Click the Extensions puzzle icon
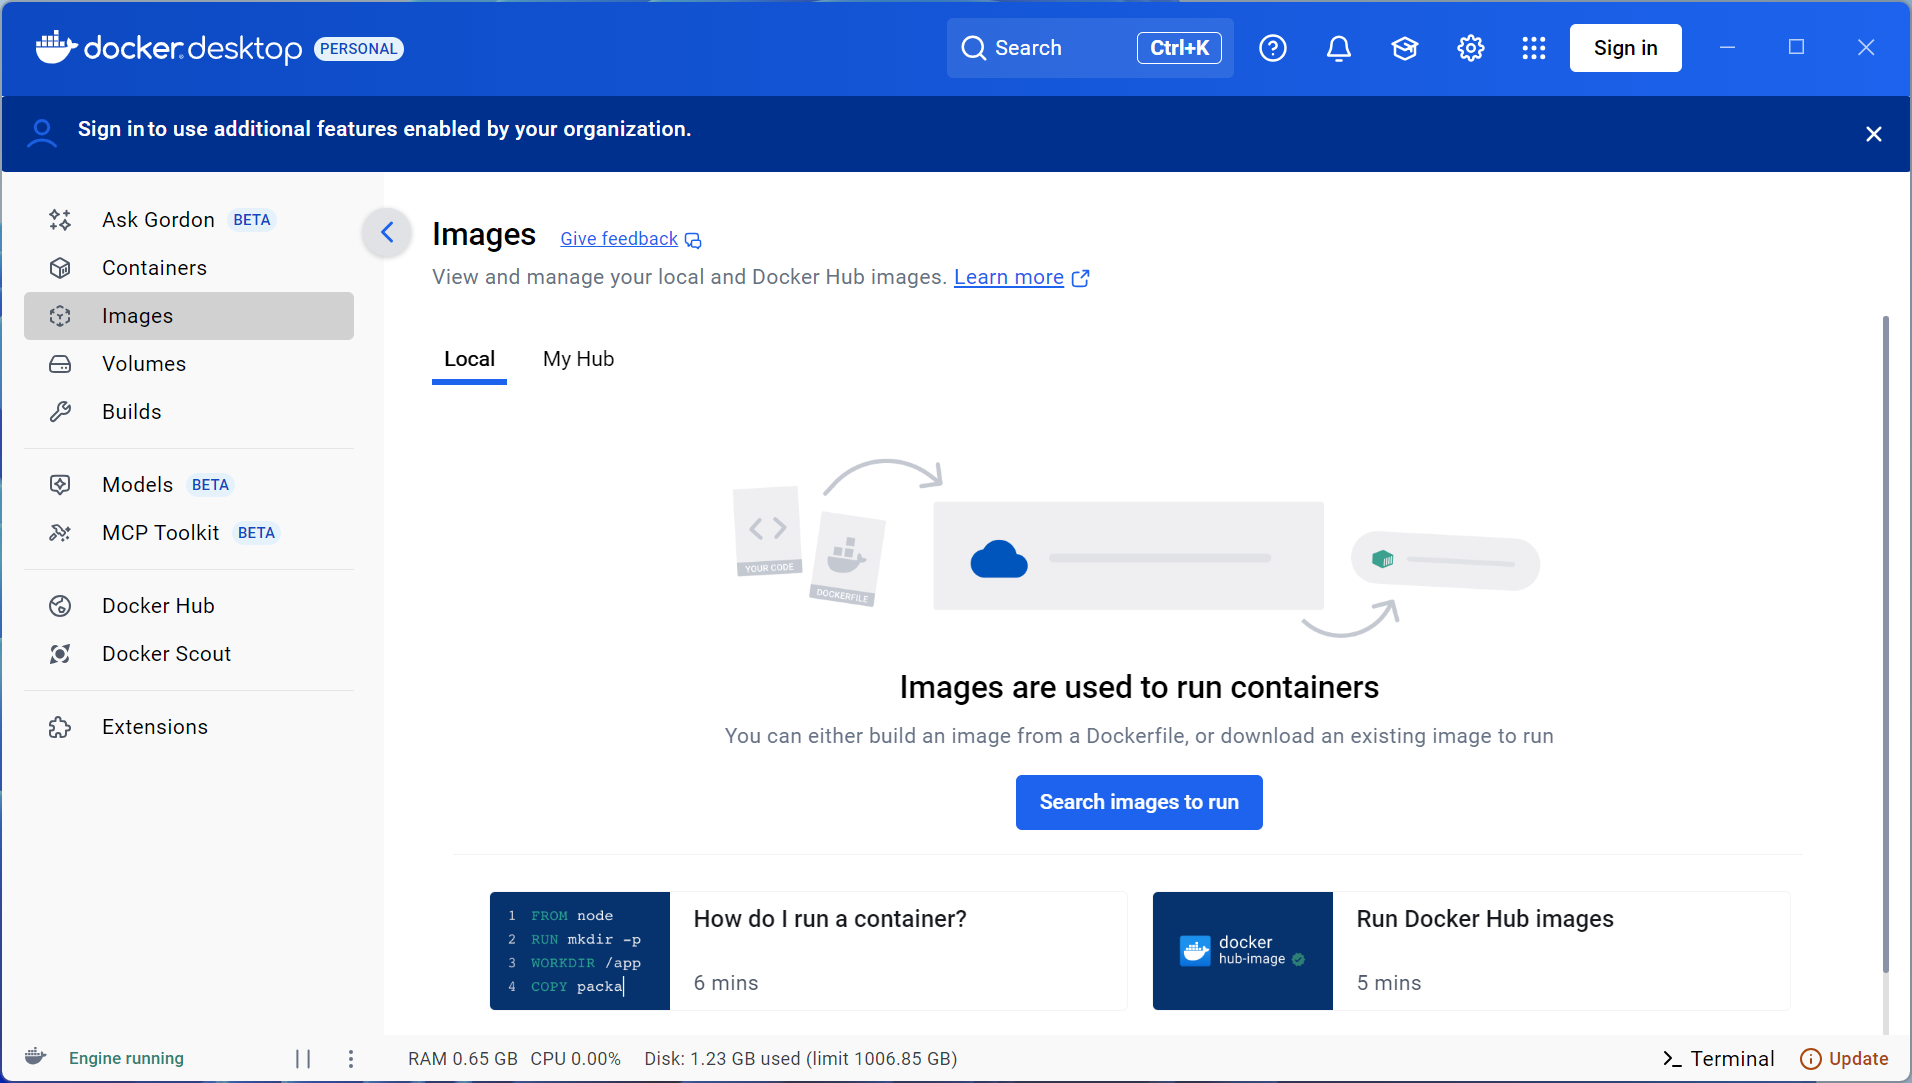 60,727
